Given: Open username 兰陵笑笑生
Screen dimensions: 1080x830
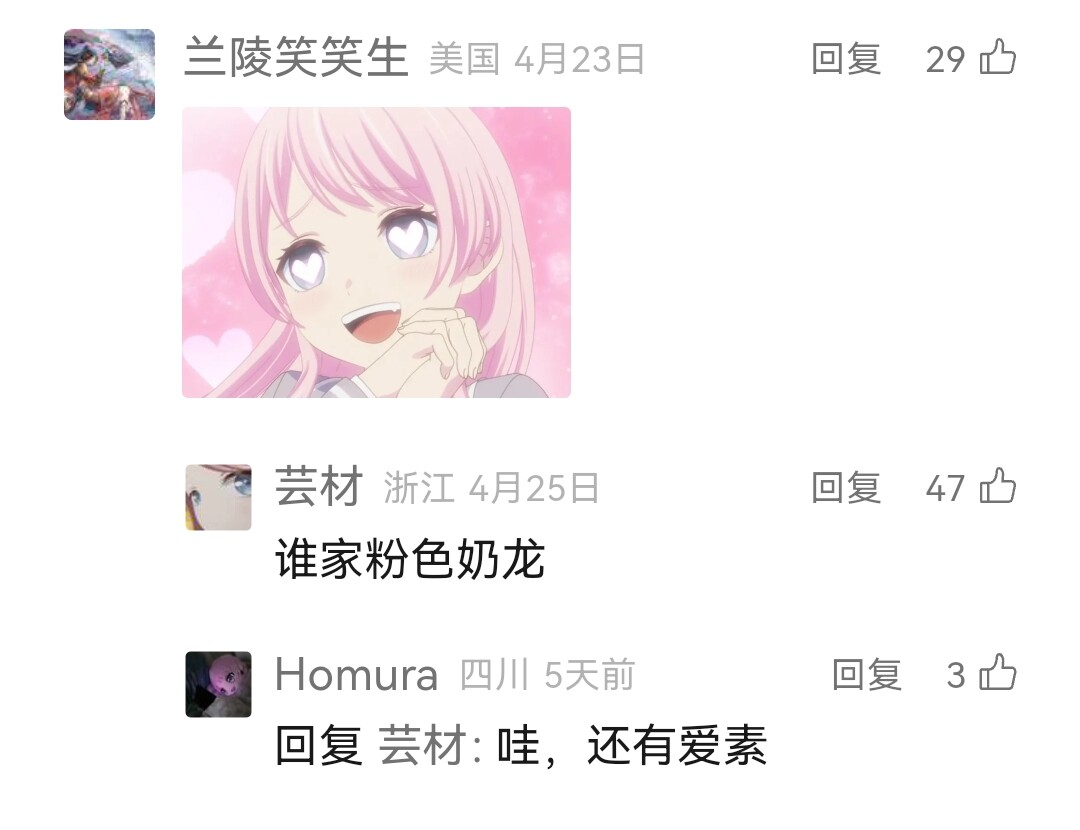Looking at the screenshot, I should [x=297, y=57].
